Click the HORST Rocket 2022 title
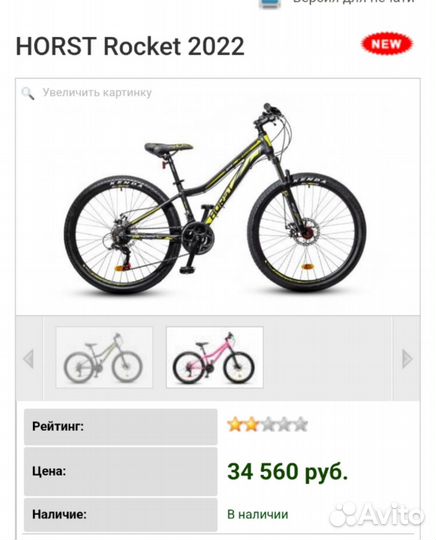The height and width of the screenshot is (540, 436). tap(130, 46)
